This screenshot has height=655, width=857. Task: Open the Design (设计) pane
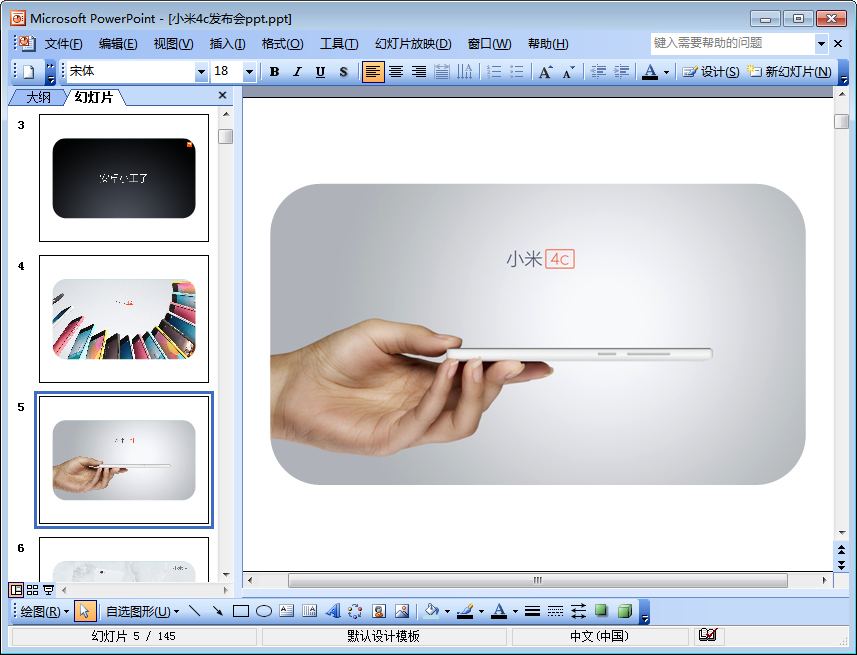(711, 72)
